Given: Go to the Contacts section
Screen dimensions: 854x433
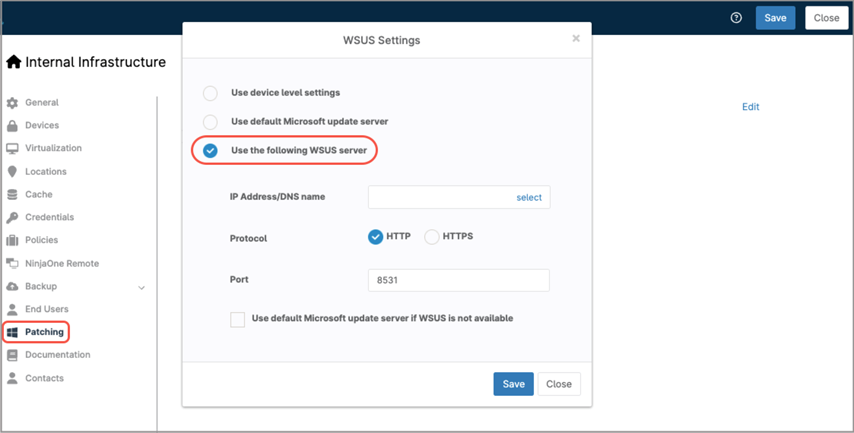Looking at the screenshot, I should pos(44,379).
